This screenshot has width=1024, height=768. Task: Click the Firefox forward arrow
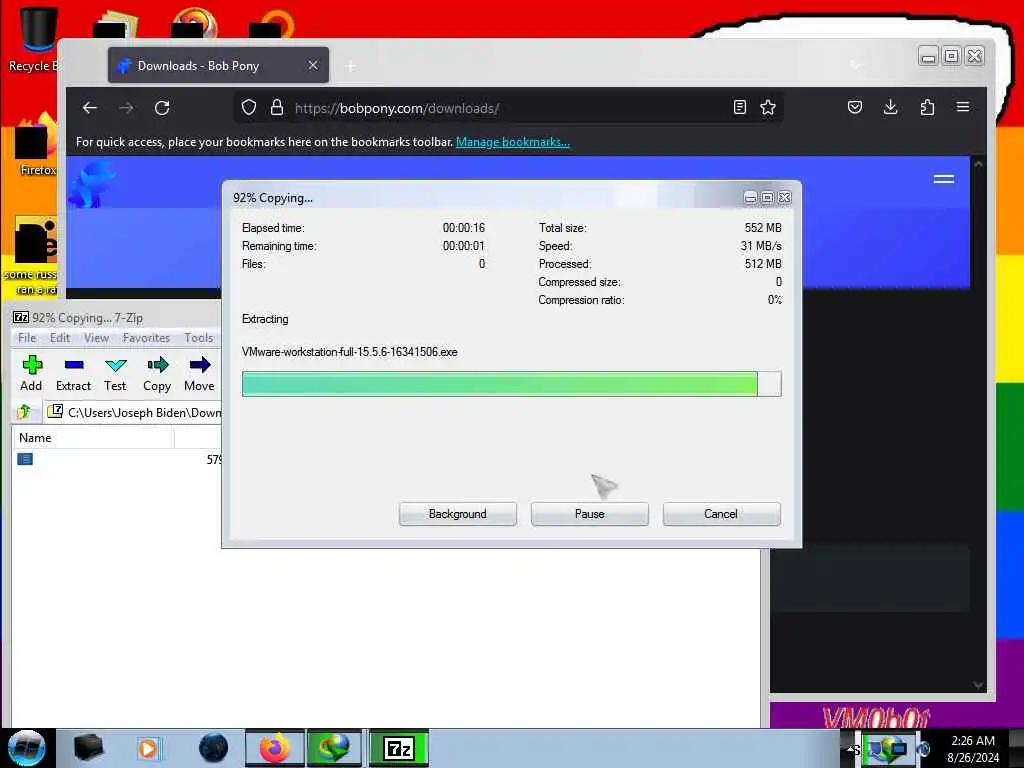click(x=126, y=108)
